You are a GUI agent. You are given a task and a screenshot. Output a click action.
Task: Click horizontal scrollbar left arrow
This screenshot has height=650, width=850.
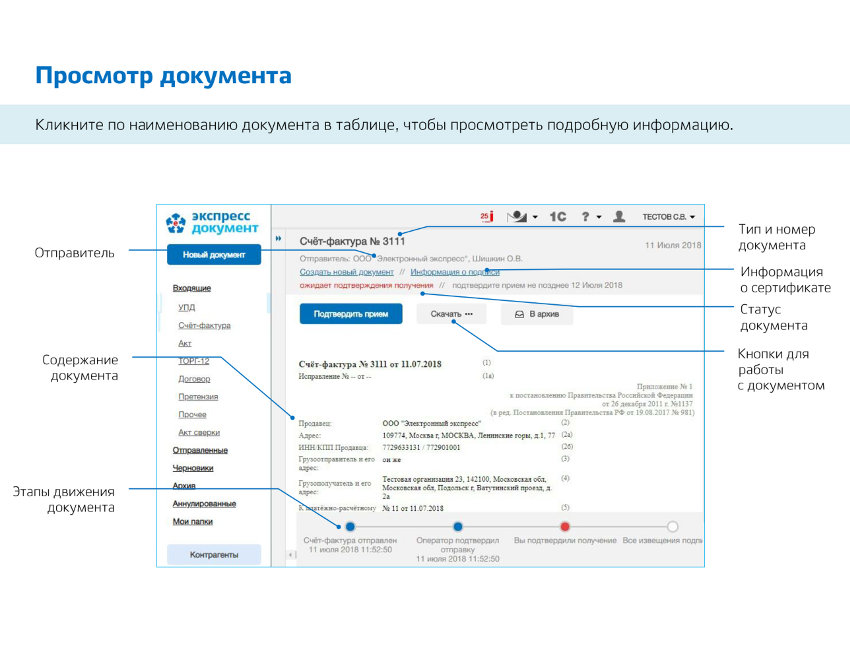coord(291,555)
